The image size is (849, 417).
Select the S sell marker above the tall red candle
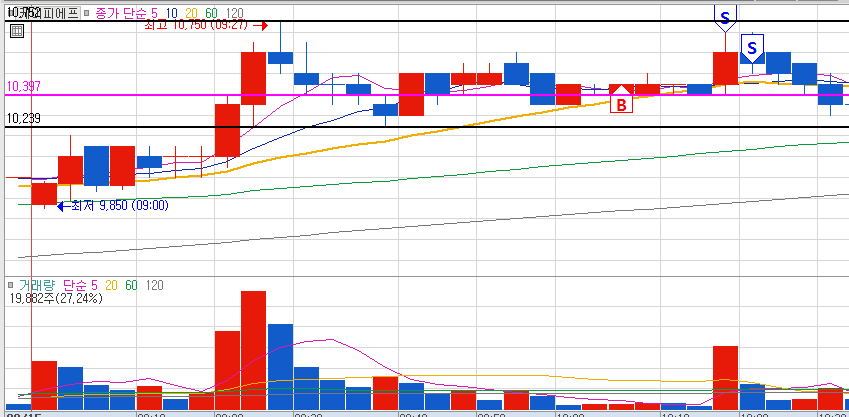coord(725,17)
